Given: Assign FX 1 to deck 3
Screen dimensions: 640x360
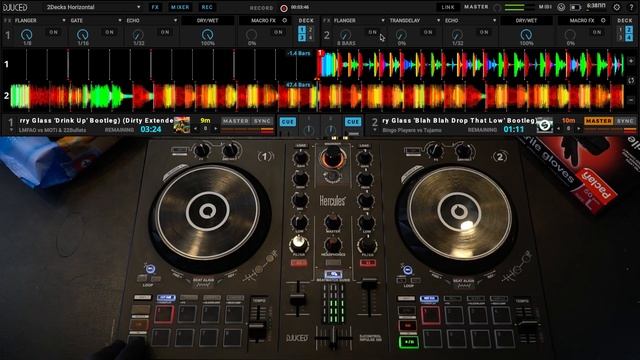Looking at the screenshot, I should (x=302, y=38).
